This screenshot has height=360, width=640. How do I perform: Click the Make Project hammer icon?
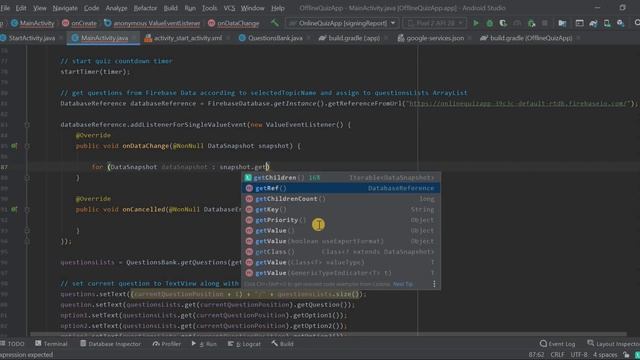coord(275,23)
